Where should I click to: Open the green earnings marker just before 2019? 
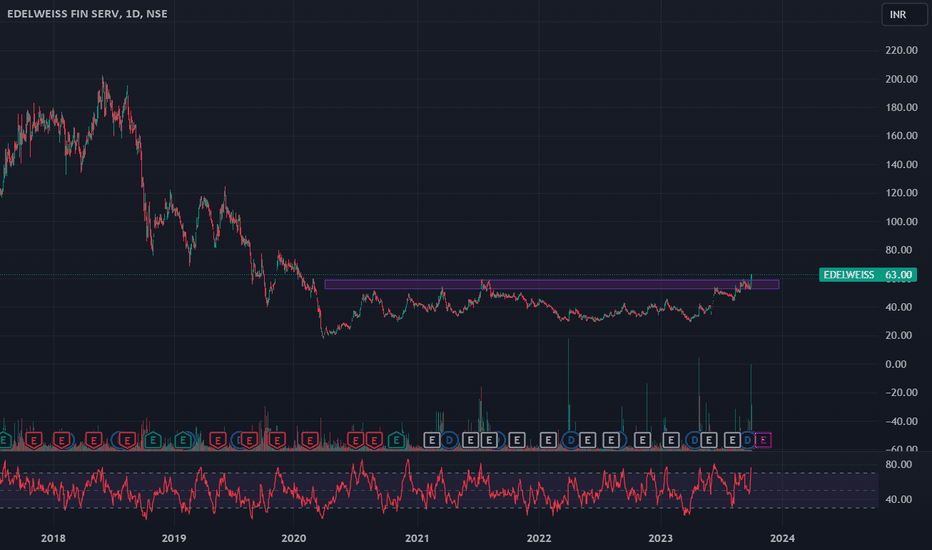(153, 441)
